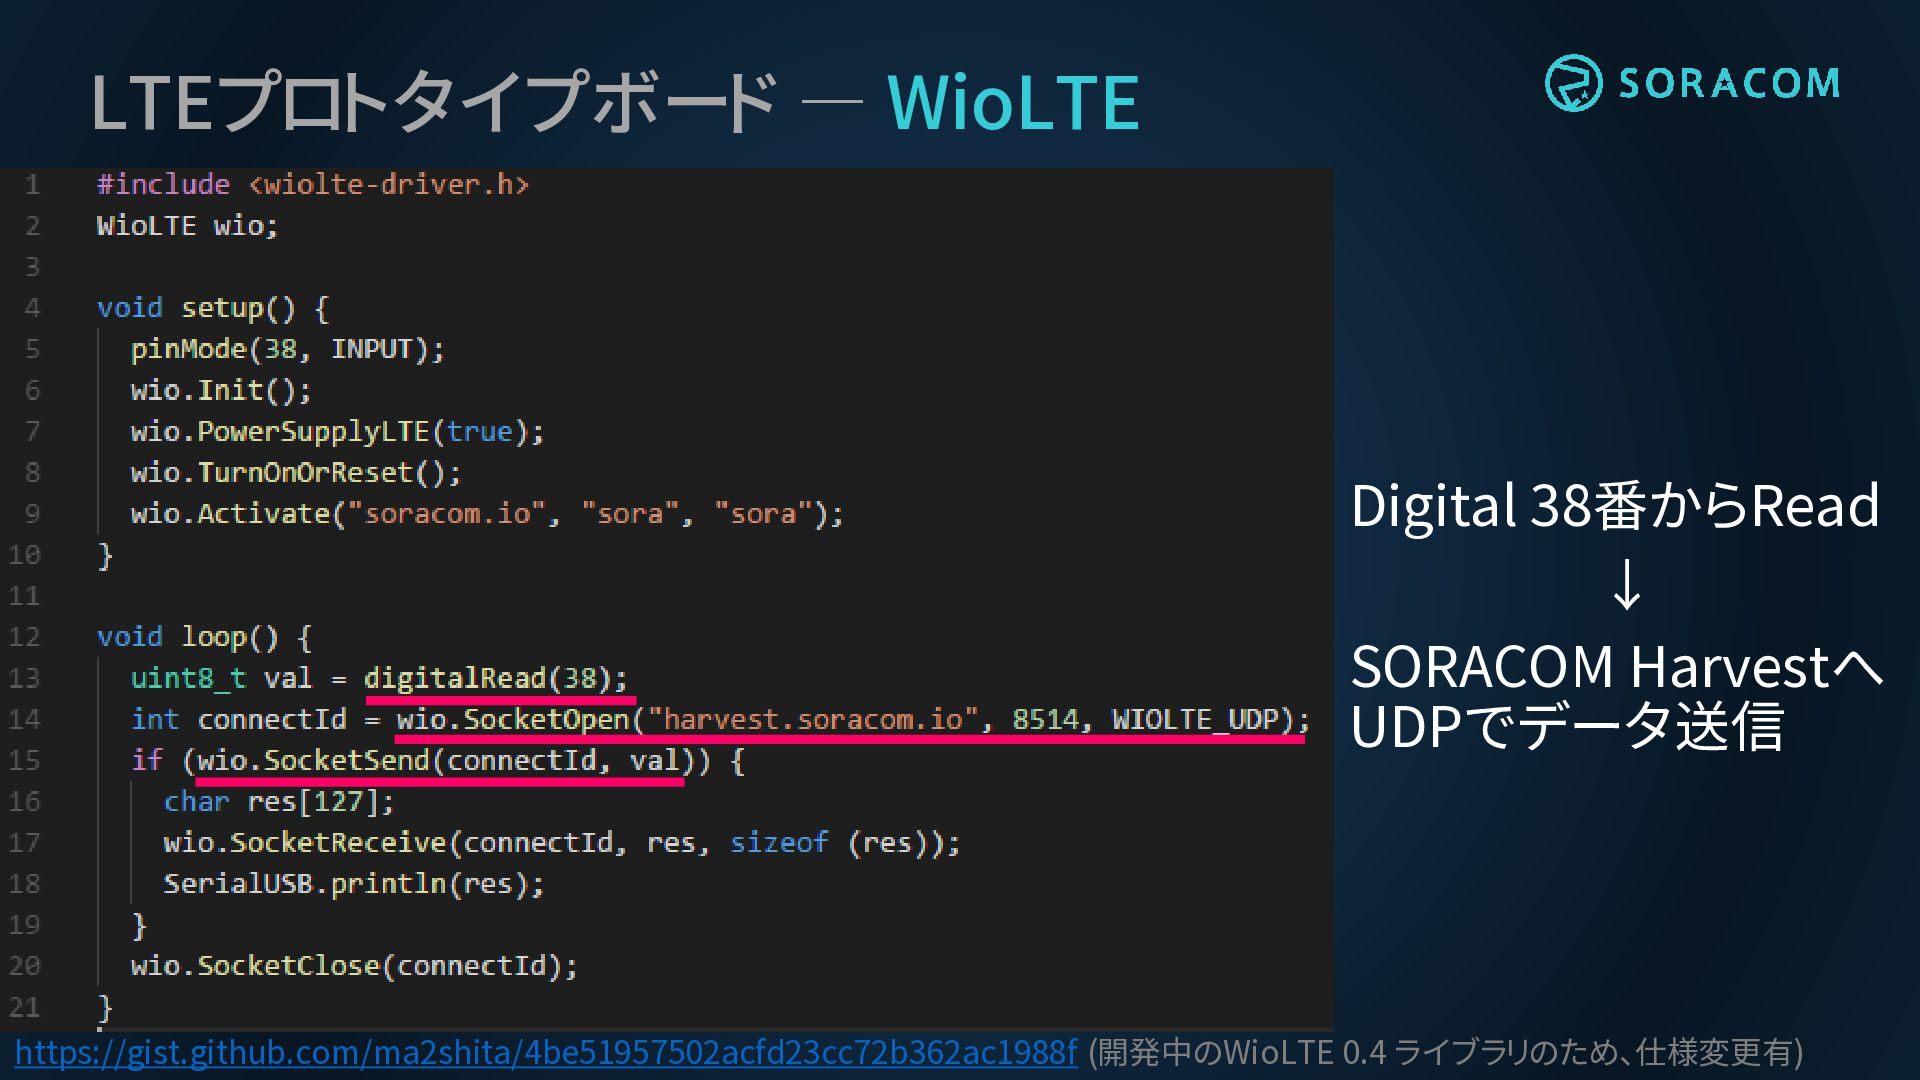
Task: Click the Digital 38番からRead caption
Action: [1615, 506]
